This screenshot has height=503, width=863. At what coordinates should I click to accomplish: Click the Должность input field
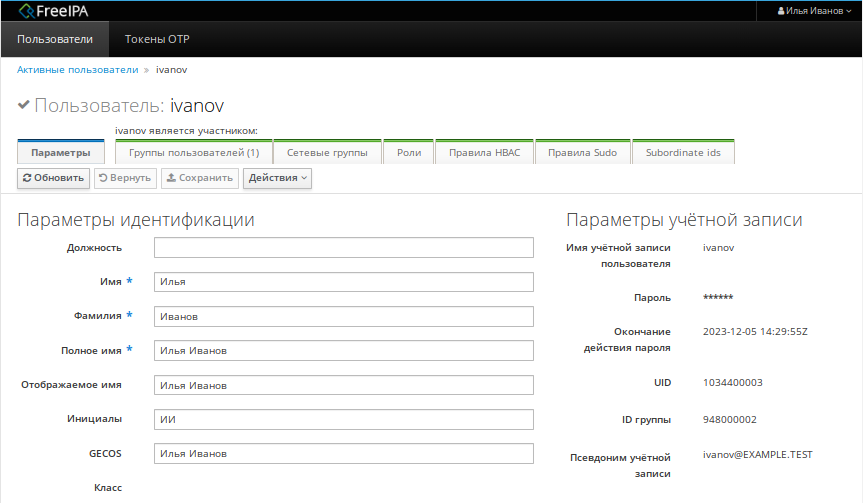(x=343, y=248)
